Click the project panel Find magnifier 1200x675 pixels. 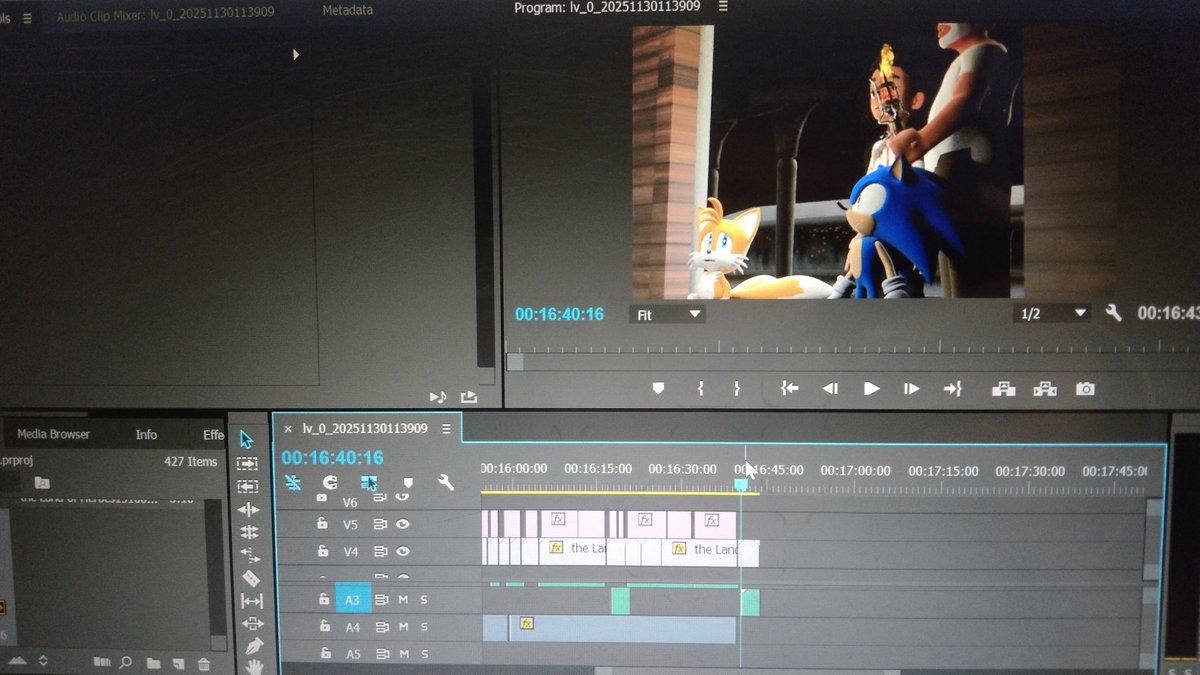pos(126,662)
